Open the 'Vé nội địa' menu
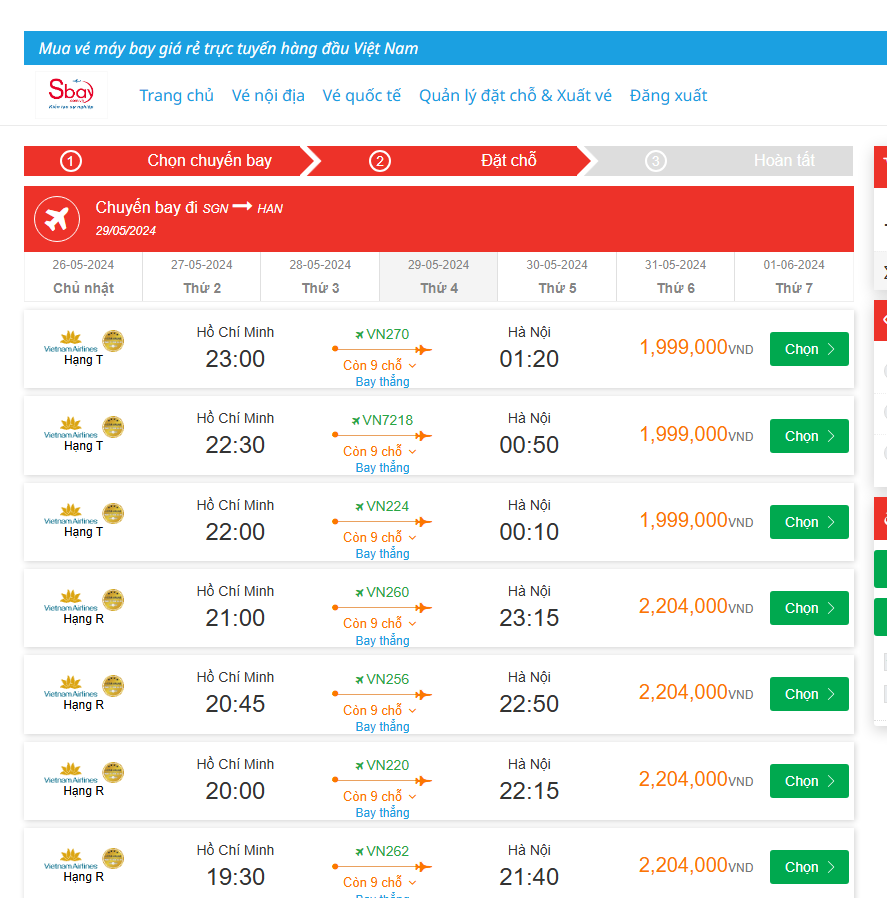 click(x=268, y=96)
